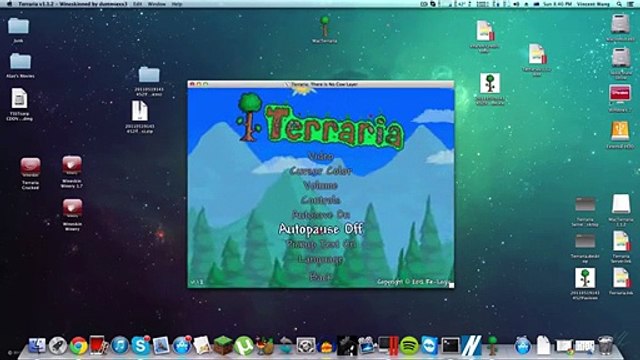Click Back in the Terraria menu

(321, 276)
